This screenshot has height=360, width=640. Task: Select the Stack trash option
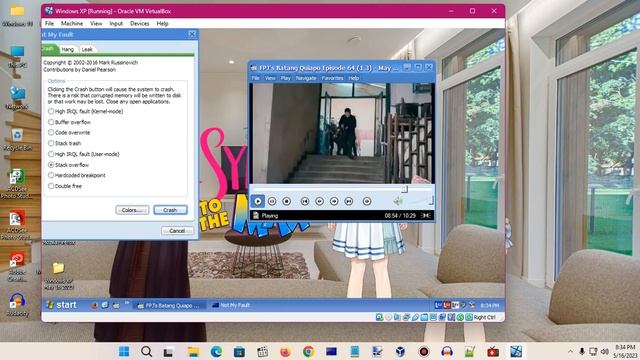(64, 143)
